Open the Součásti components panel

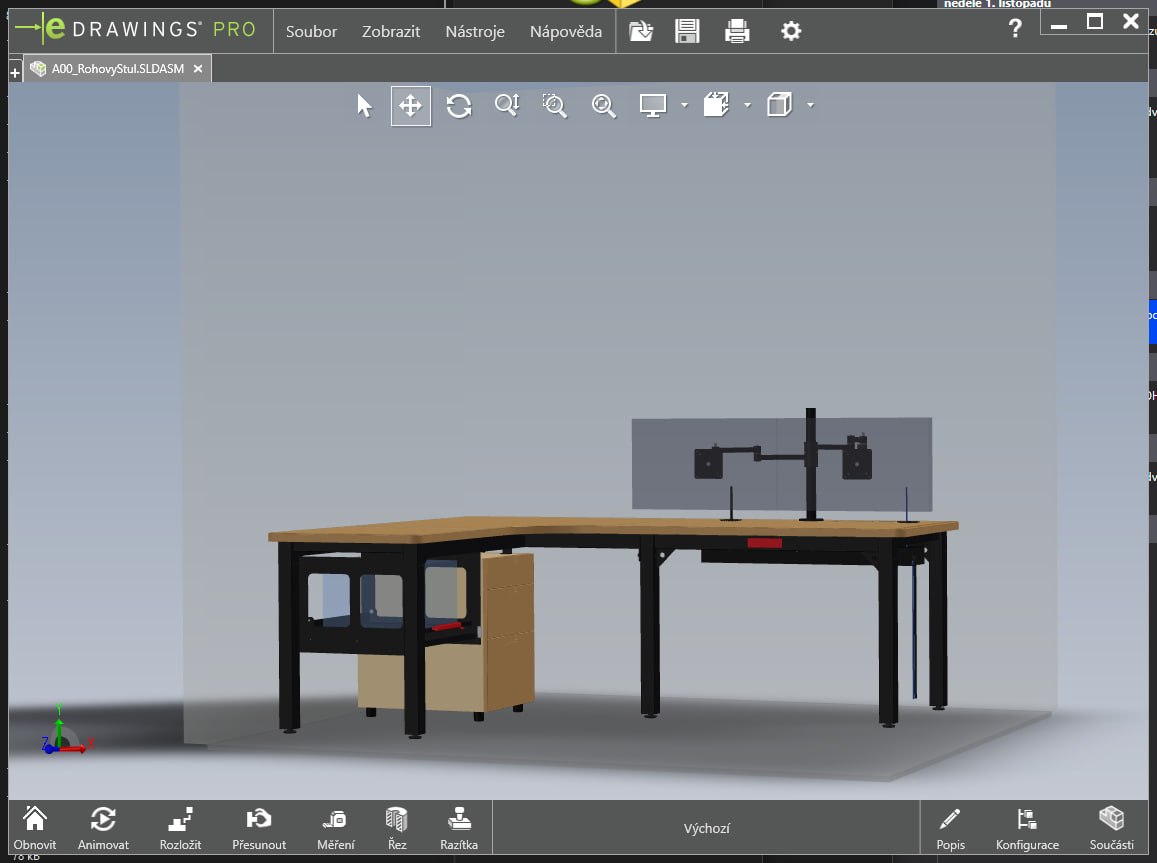[1111, 828]
